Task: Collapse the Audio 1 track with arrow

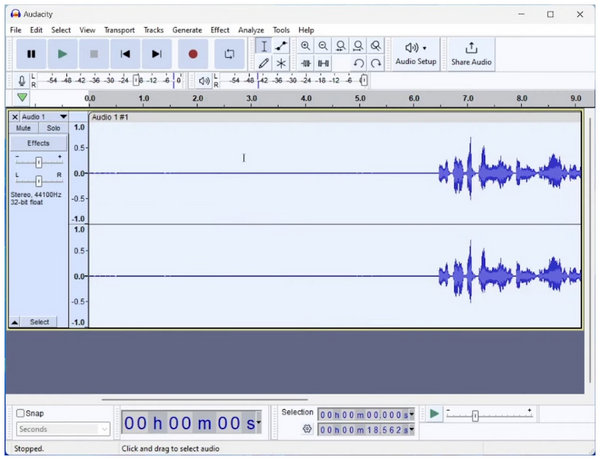Action: coord(14,322)
